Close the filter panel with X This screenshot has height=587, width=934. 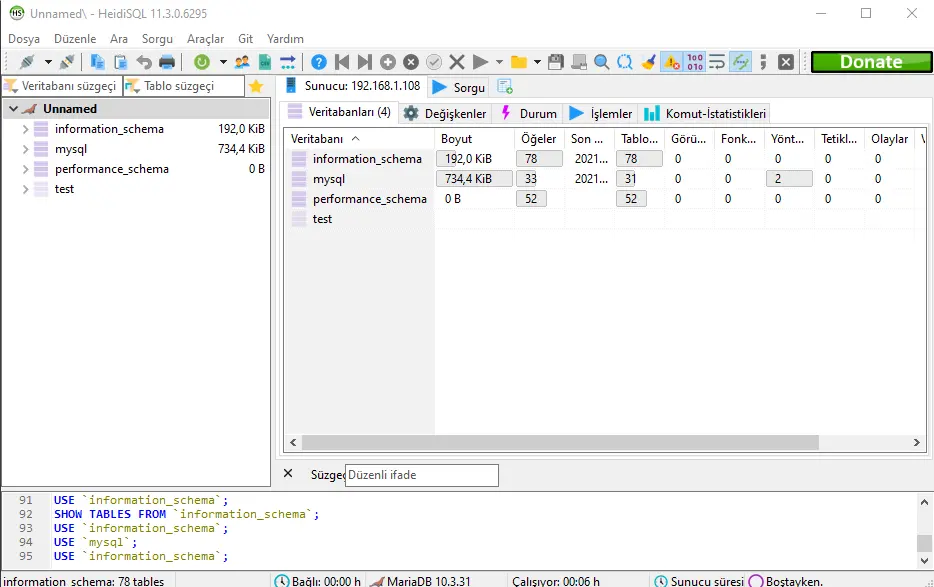[x=288, y=473]
